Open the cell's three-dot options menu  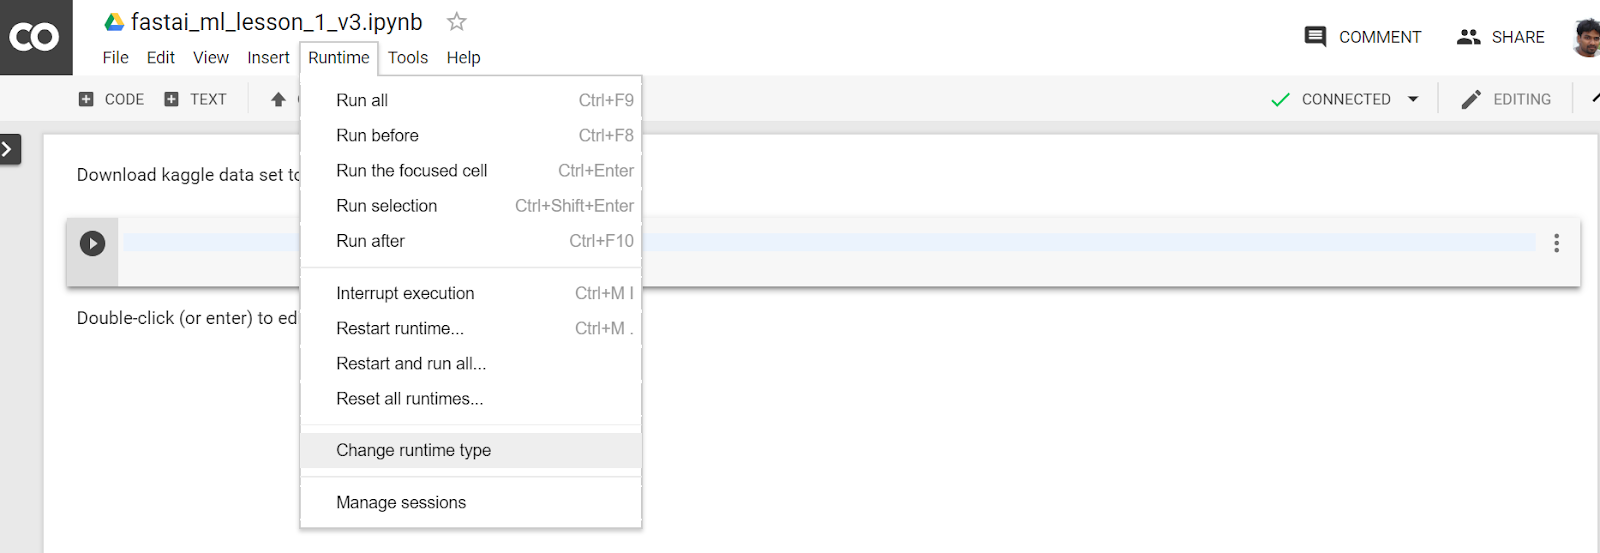coord(1556,243)
